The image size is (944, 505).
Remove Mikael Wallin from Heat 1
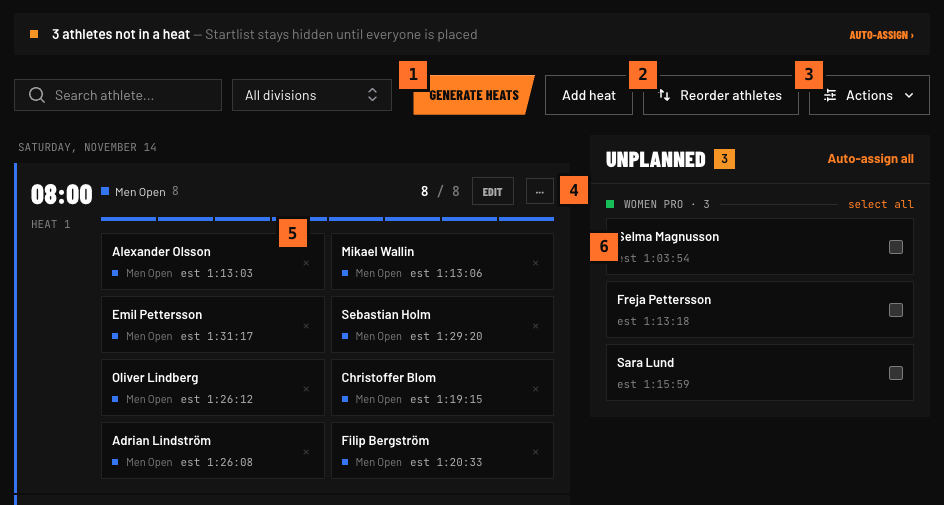[535, 263]
